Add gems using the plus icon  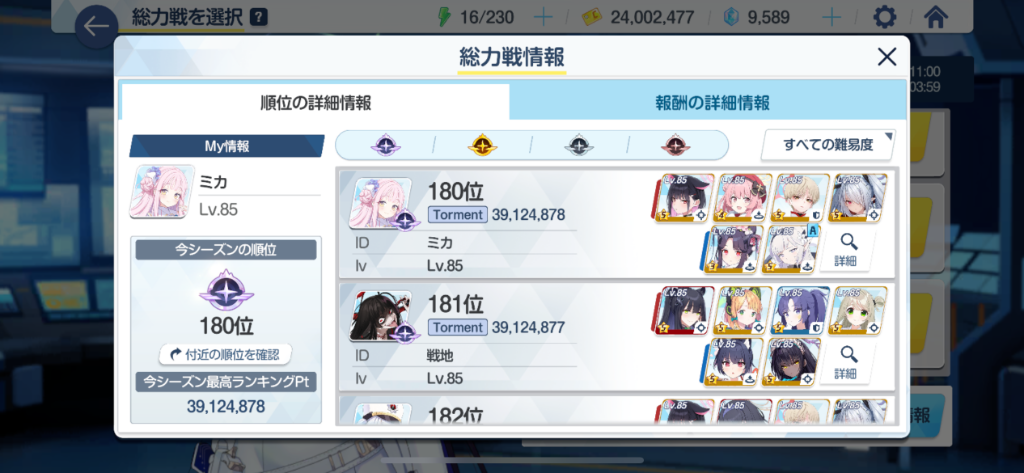click(831, 17)
